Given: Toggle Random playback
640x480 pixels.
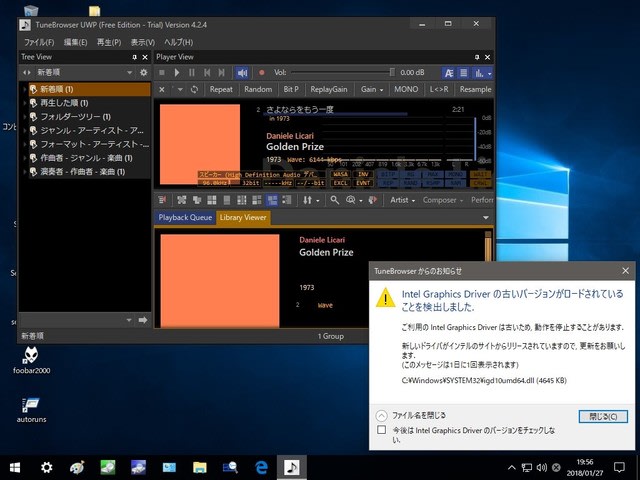Looking at the screenshot, I should point(258,89).
